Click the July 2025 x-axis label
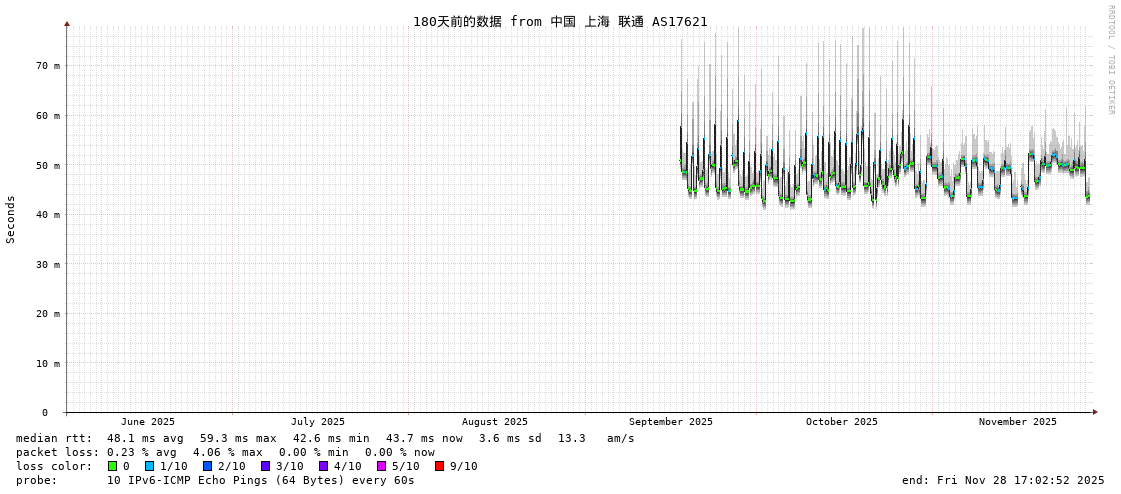1121x494 pixels. click(318, 422)
